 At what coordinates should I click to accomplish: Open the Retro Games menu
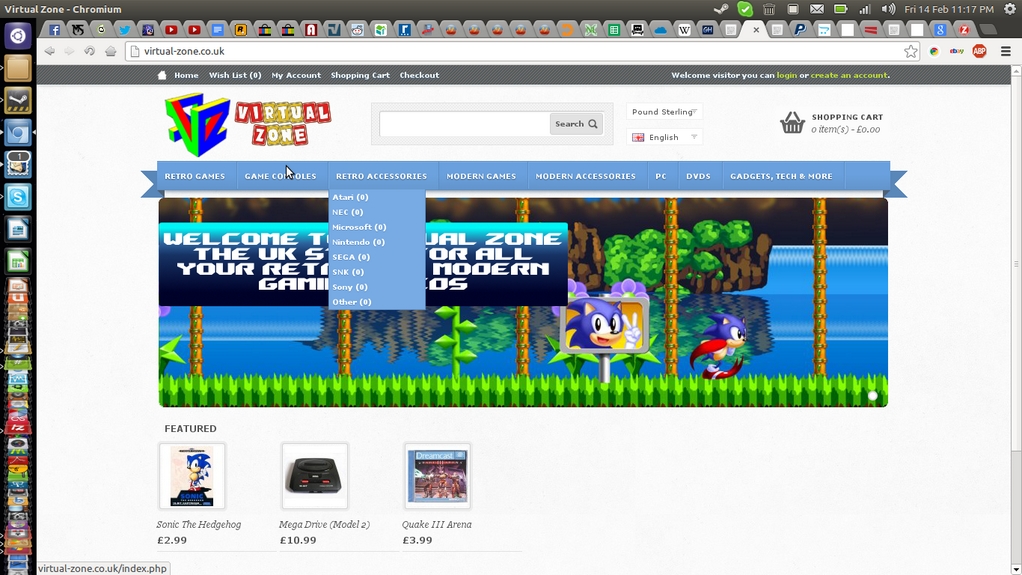point(194,176)
